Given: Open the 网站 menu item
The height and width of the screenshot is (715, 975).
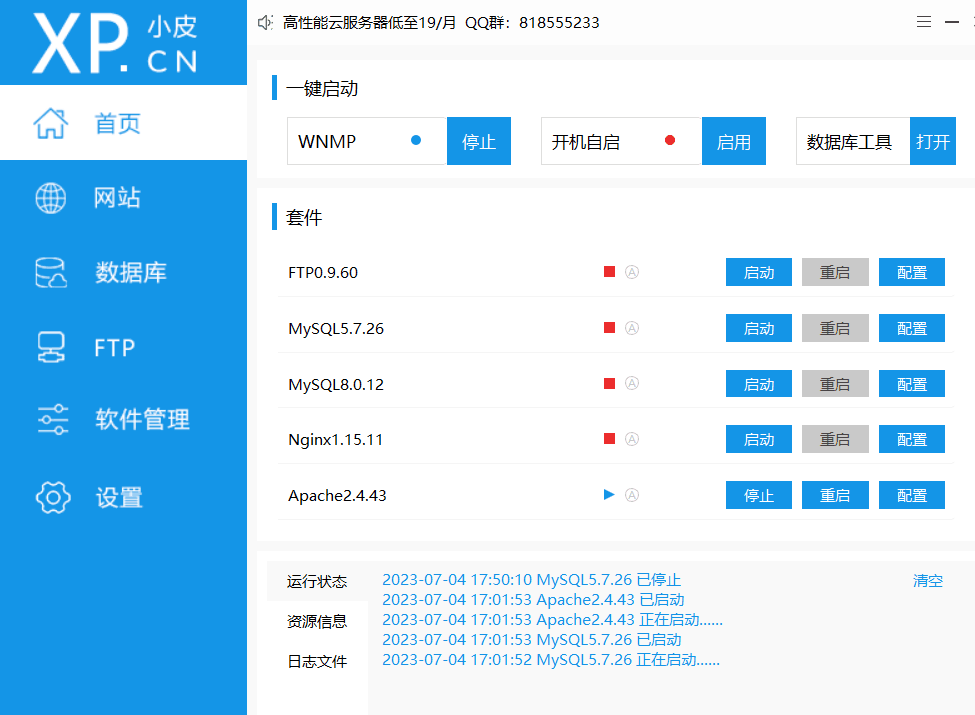Looking at the screenshot, I should (x=123, y=198).
